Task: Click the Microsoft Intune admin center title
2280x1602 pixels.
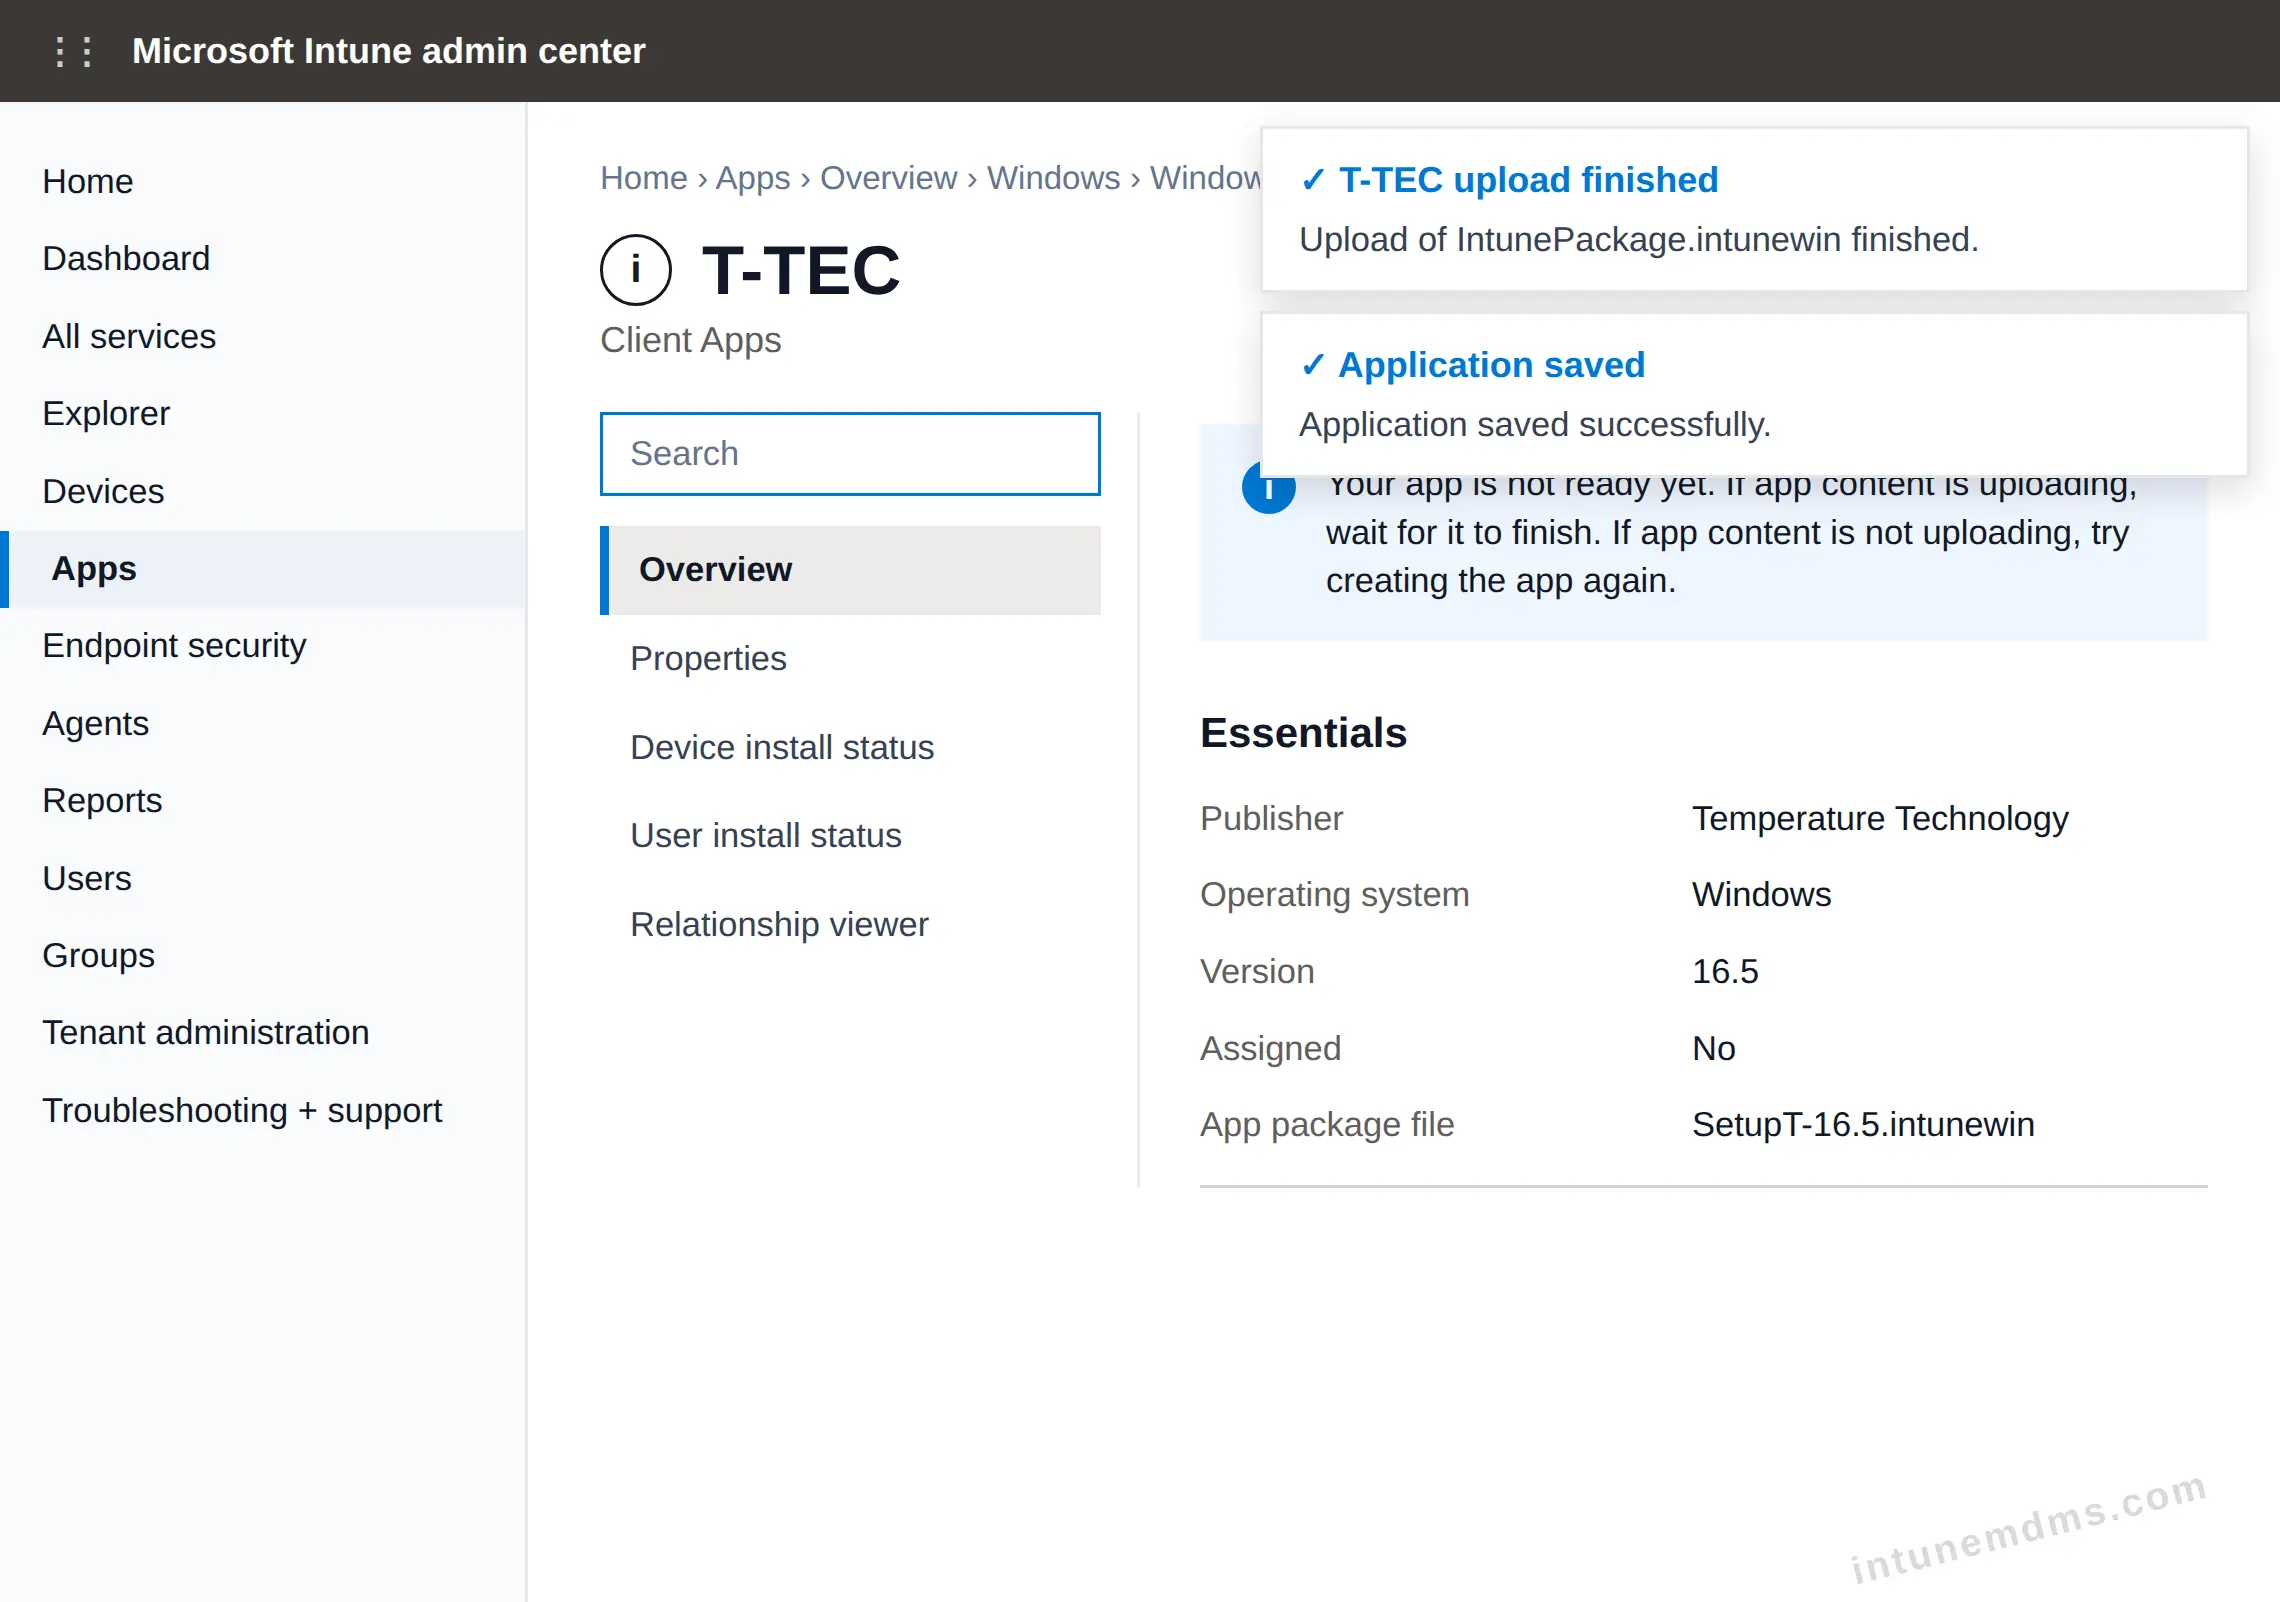Action: 389,51
